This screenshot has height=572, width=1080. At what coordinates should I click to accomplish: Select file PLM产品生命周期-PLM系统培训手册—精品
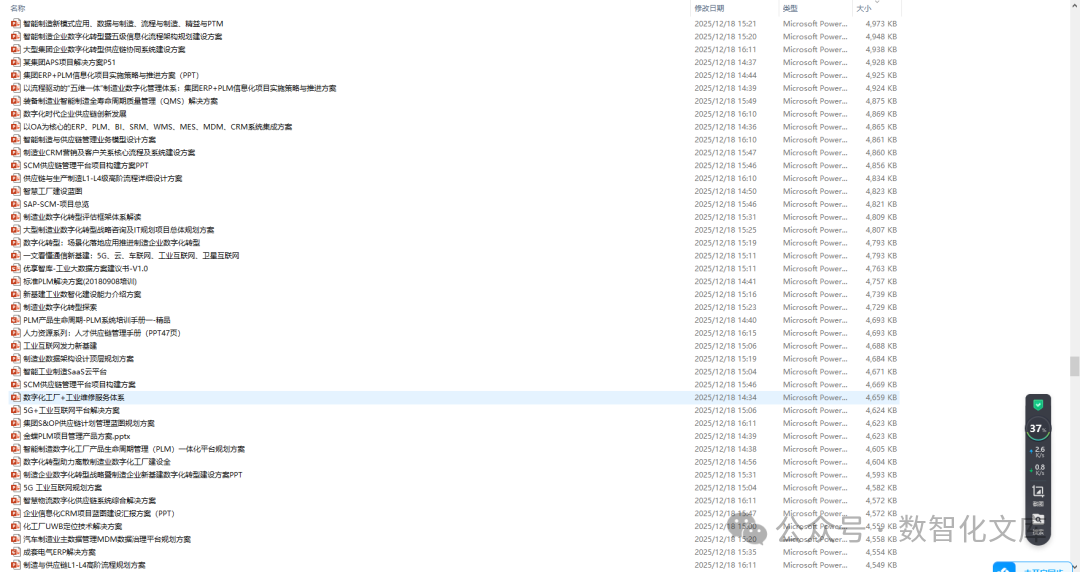pyautogui.click(x=96, y=320)
